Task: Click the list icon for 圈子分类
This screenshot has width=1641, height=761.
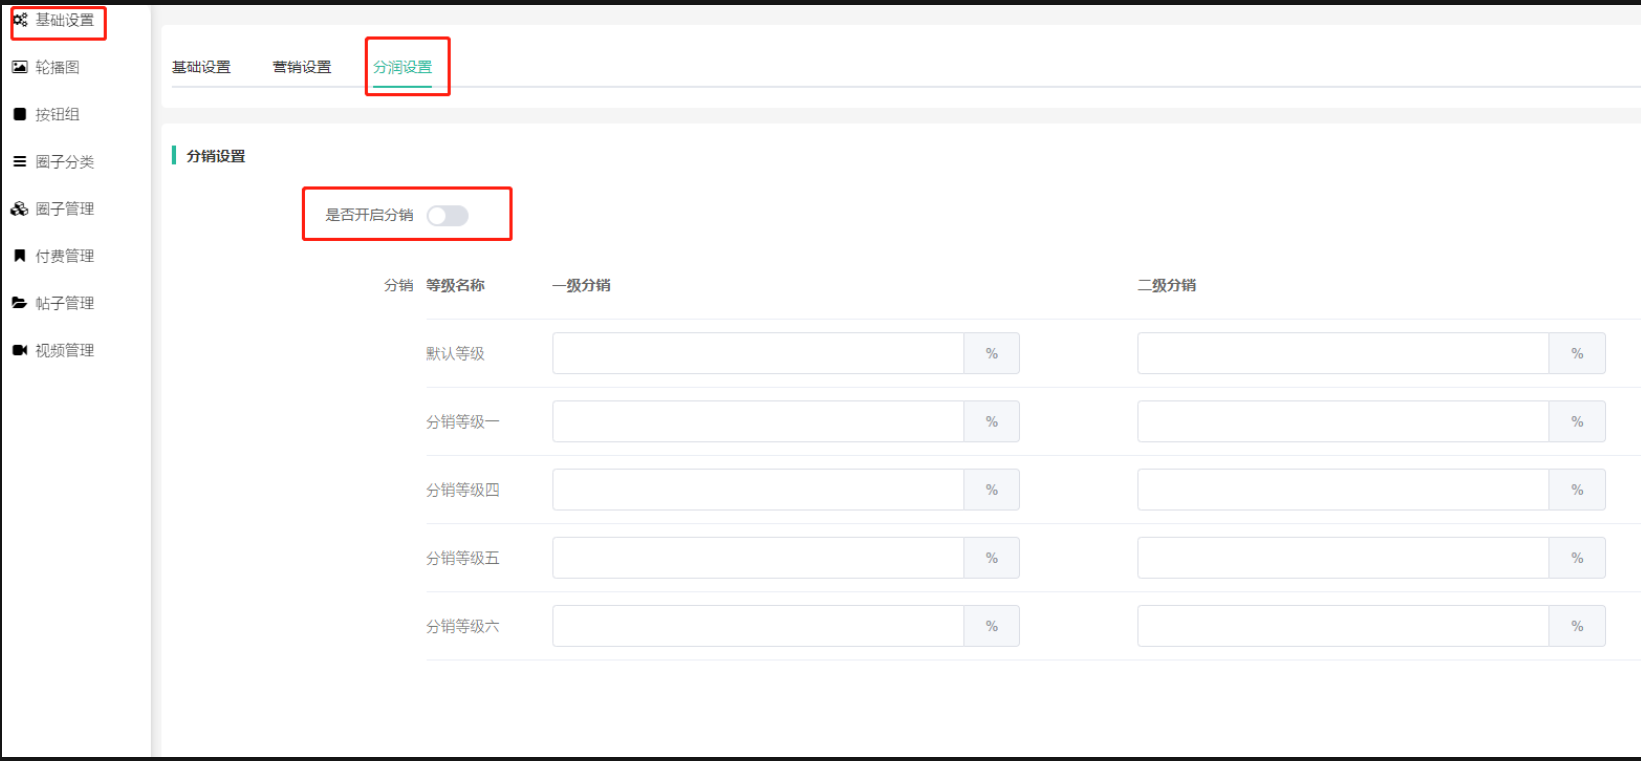Action: tap(20, 161)
